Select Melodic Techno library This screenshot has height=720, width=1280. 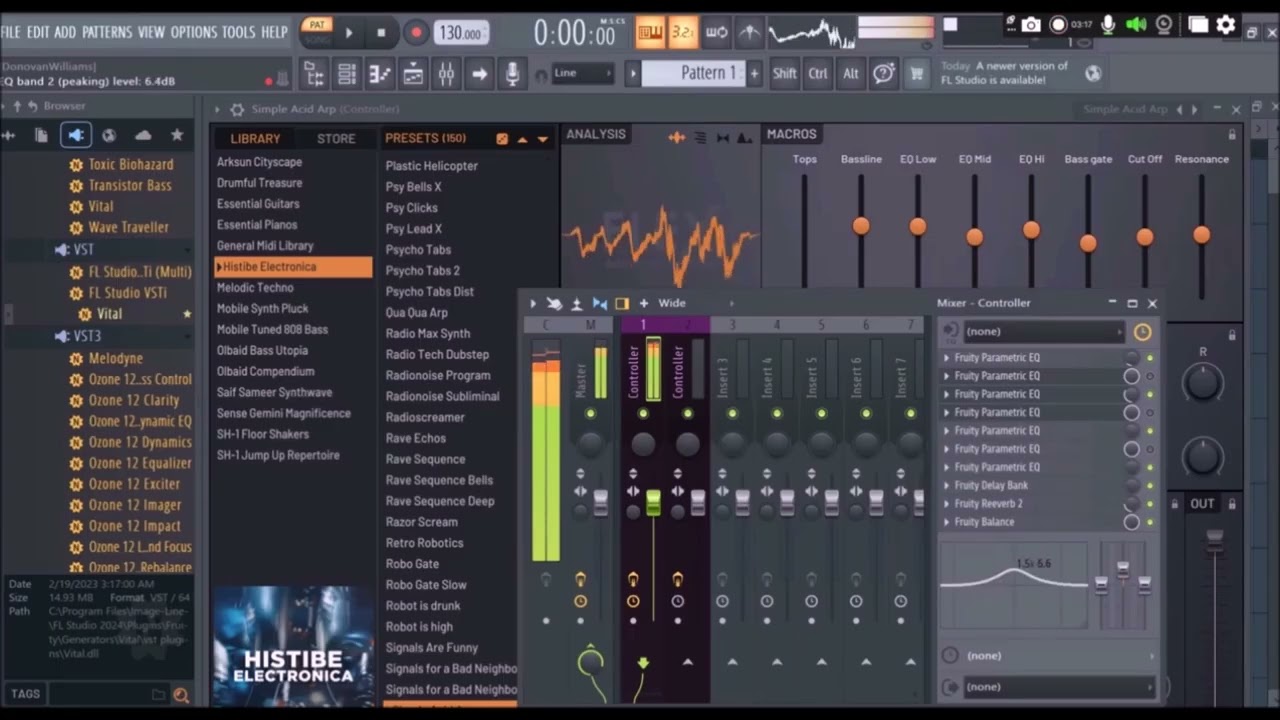pyautogui.click(x=255, y=288)
